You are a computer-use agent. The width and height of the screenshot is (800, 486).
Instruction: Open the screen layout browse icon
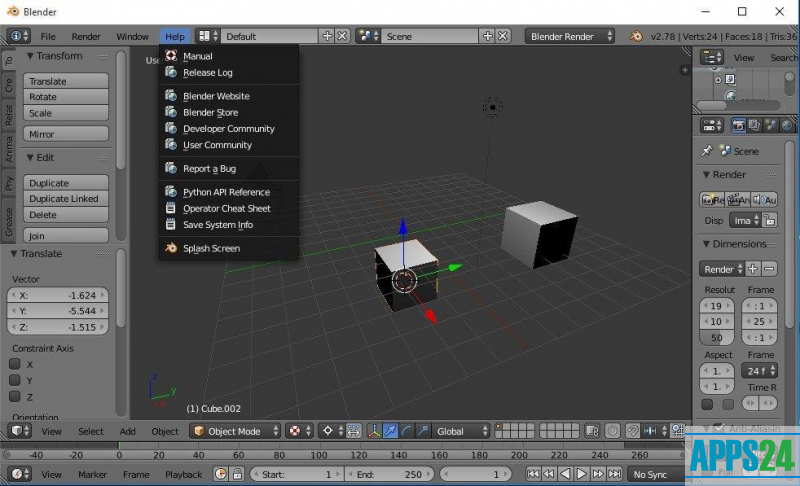tap(208, 36)
